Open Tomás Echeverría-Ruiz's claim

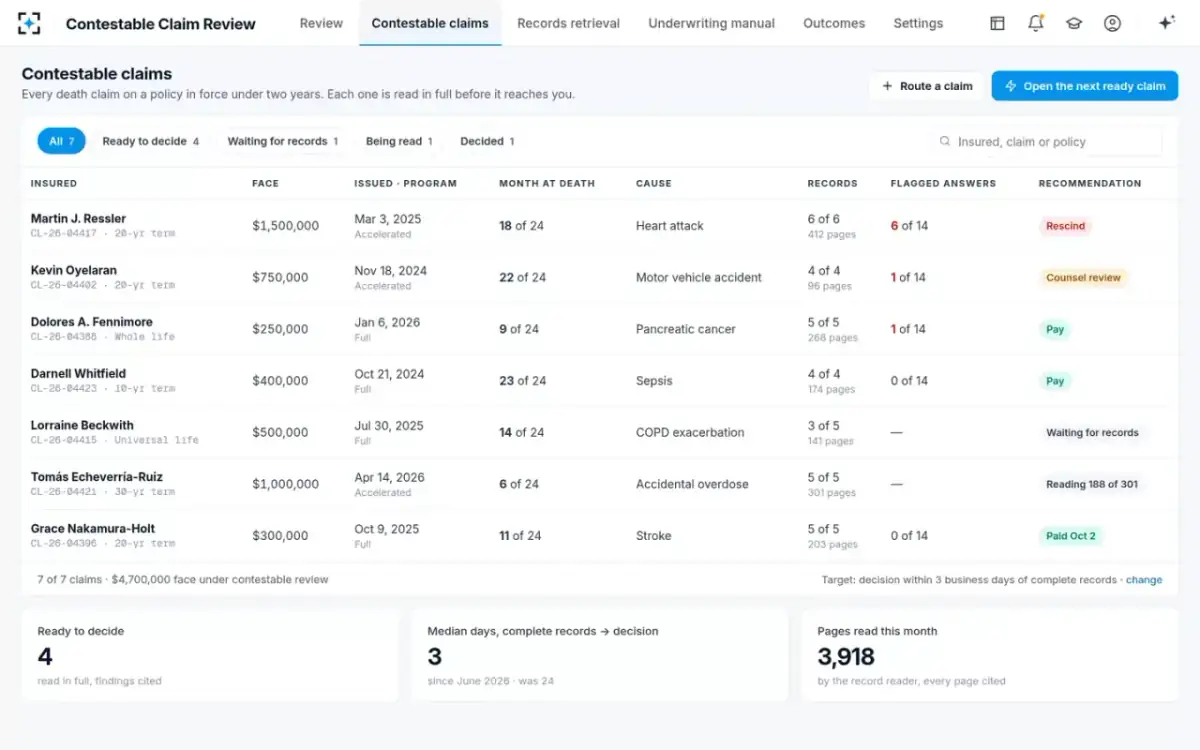pos(599,484)
